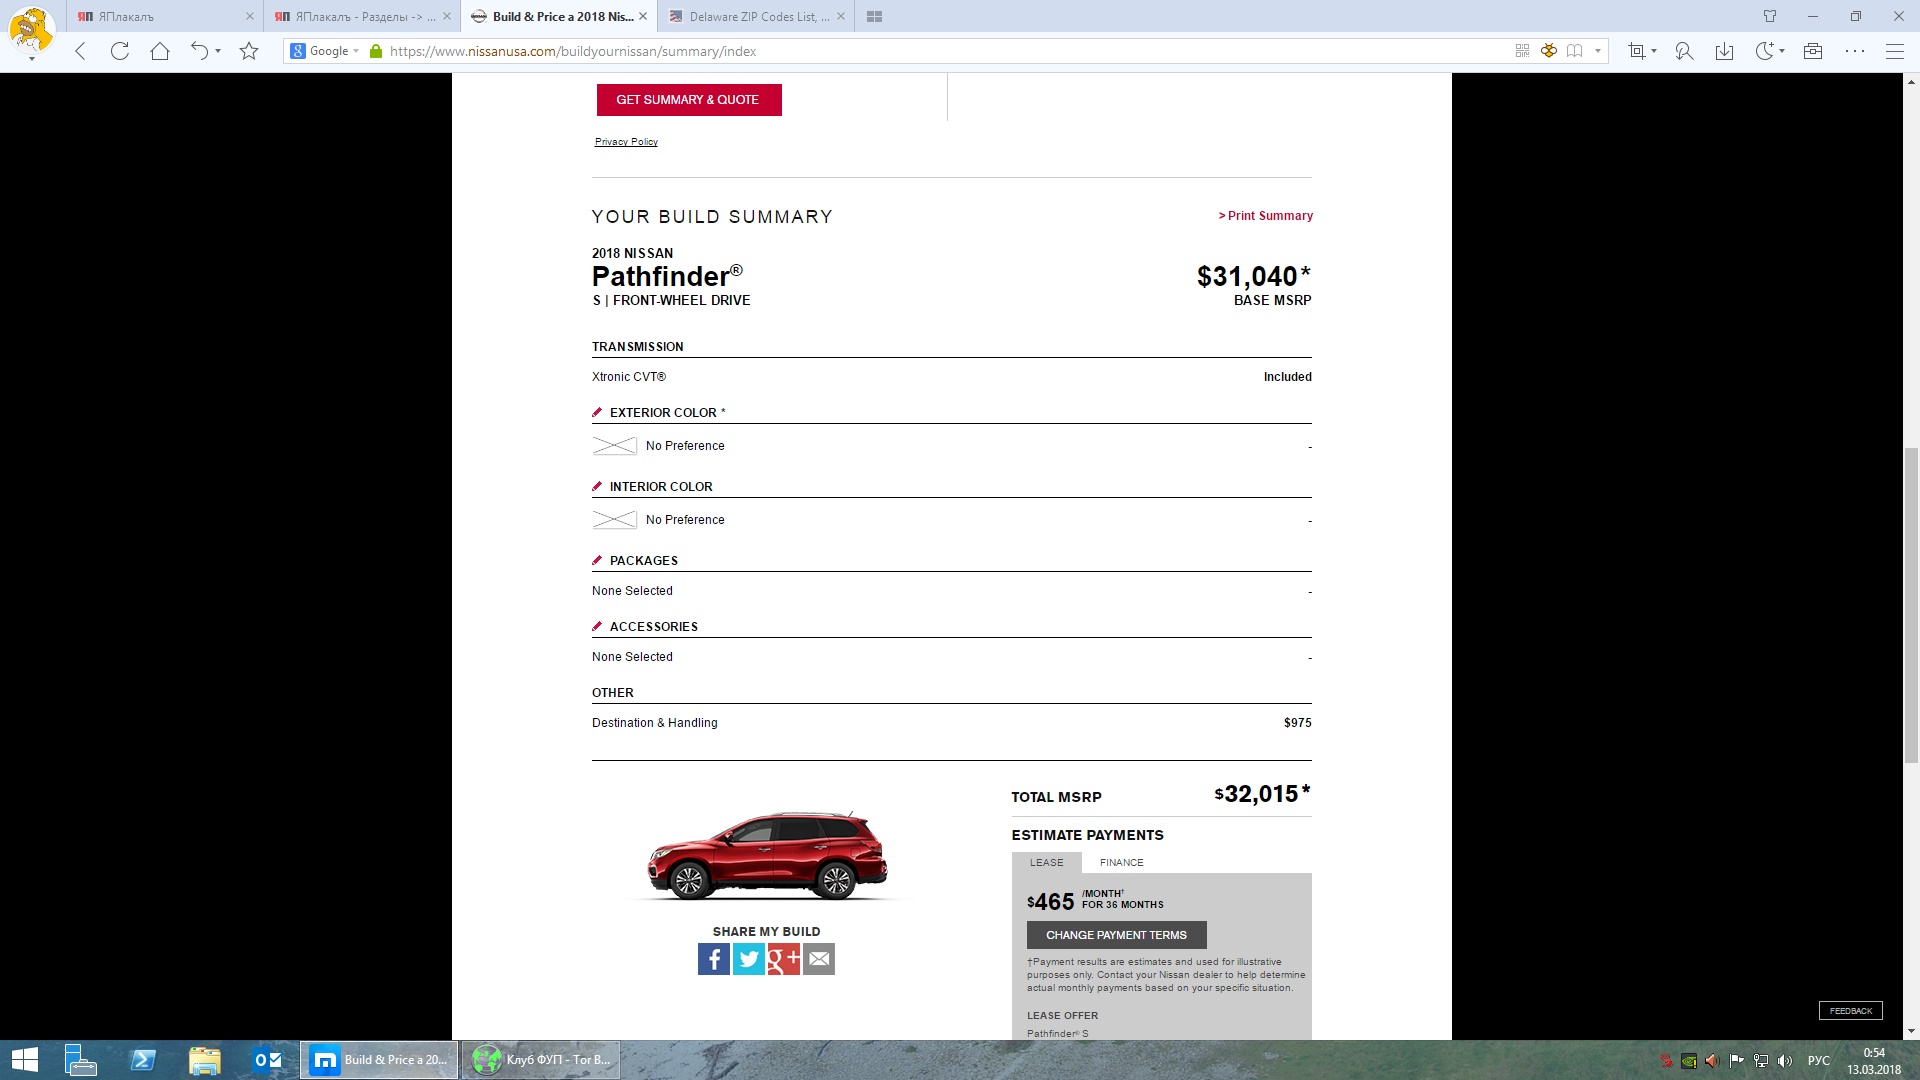Image resolution: width=1920 pixels, height=1080 pixels.
Task: Open the Feedback button
Action: tap(1851, 1011)
